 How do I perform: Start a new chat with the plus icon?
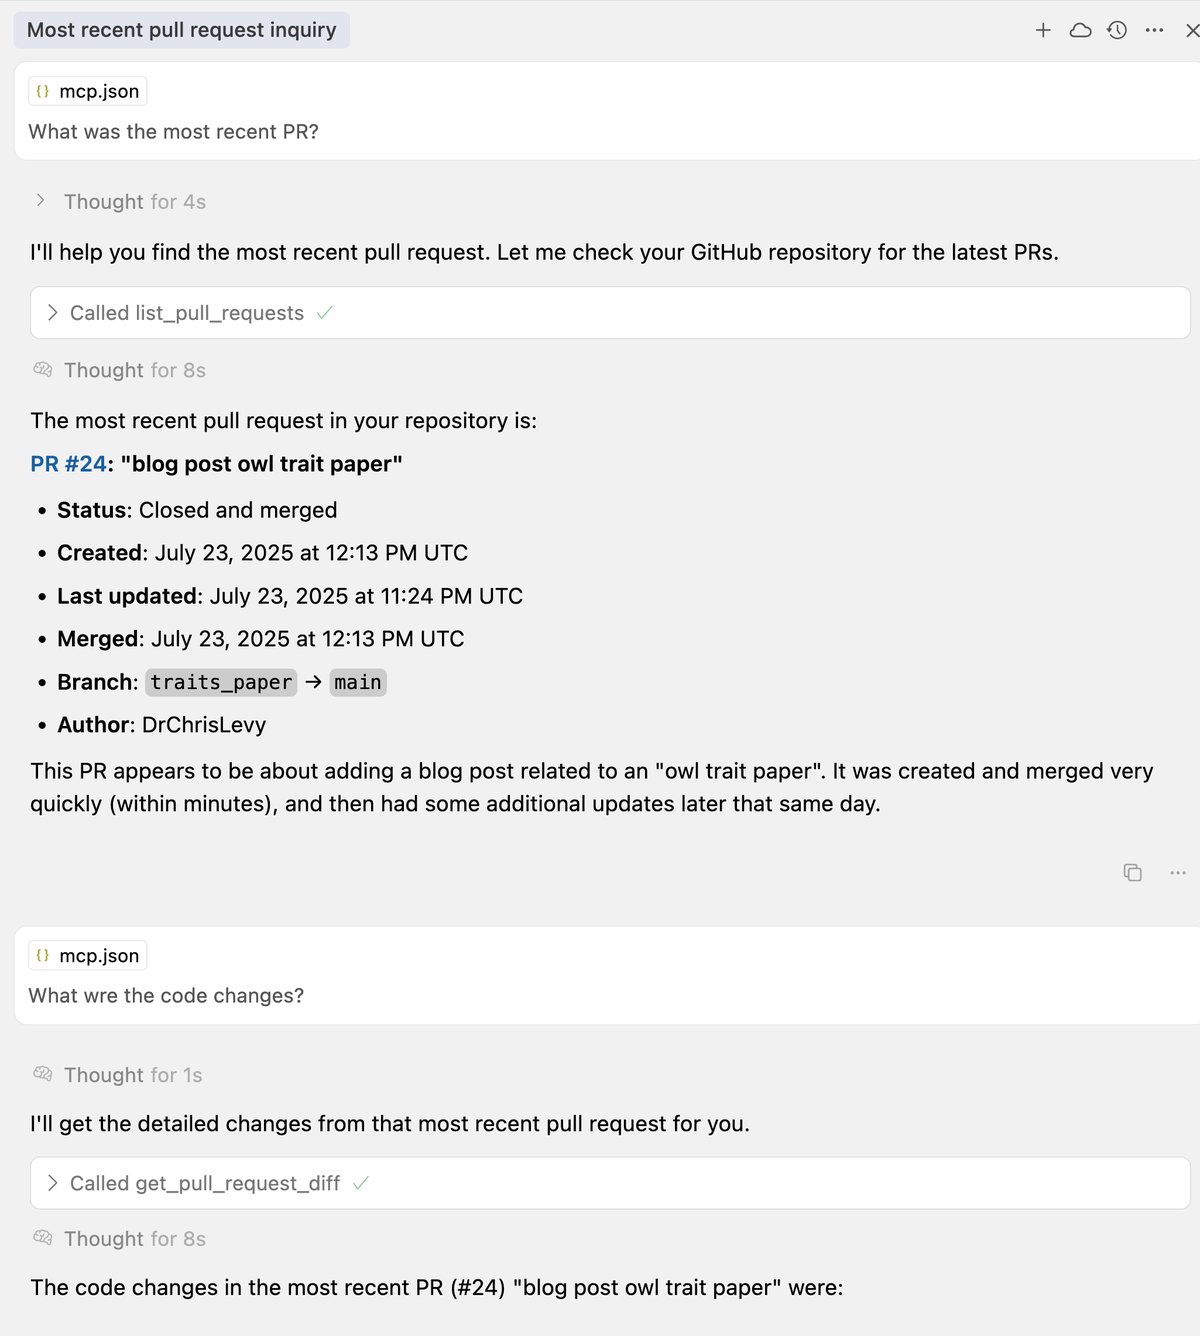point(1043,30)
